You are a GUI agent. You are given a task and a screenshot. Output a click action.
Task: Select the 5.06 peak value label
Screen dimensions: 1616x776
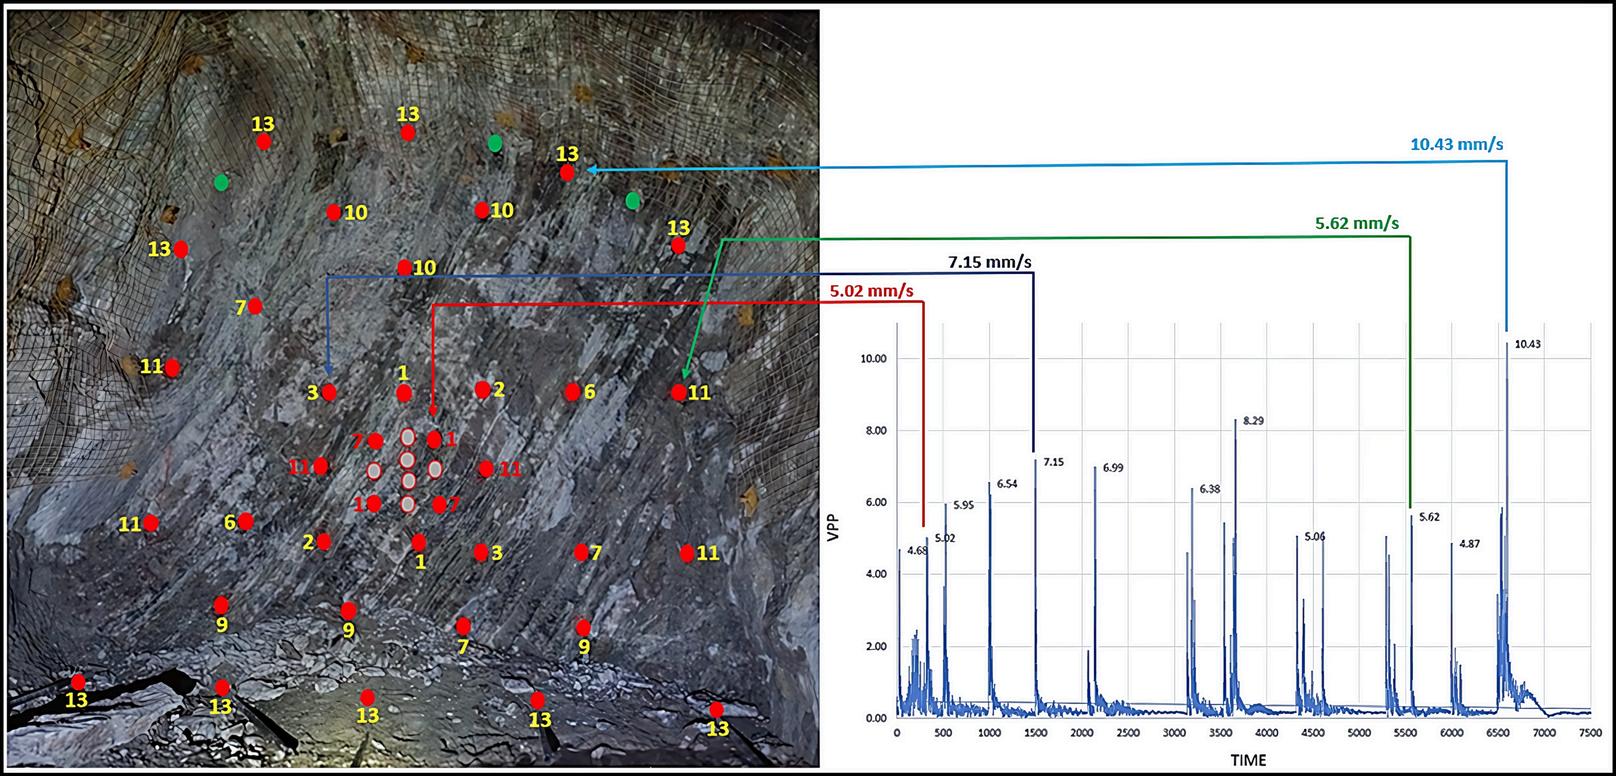pos(1315,537)
